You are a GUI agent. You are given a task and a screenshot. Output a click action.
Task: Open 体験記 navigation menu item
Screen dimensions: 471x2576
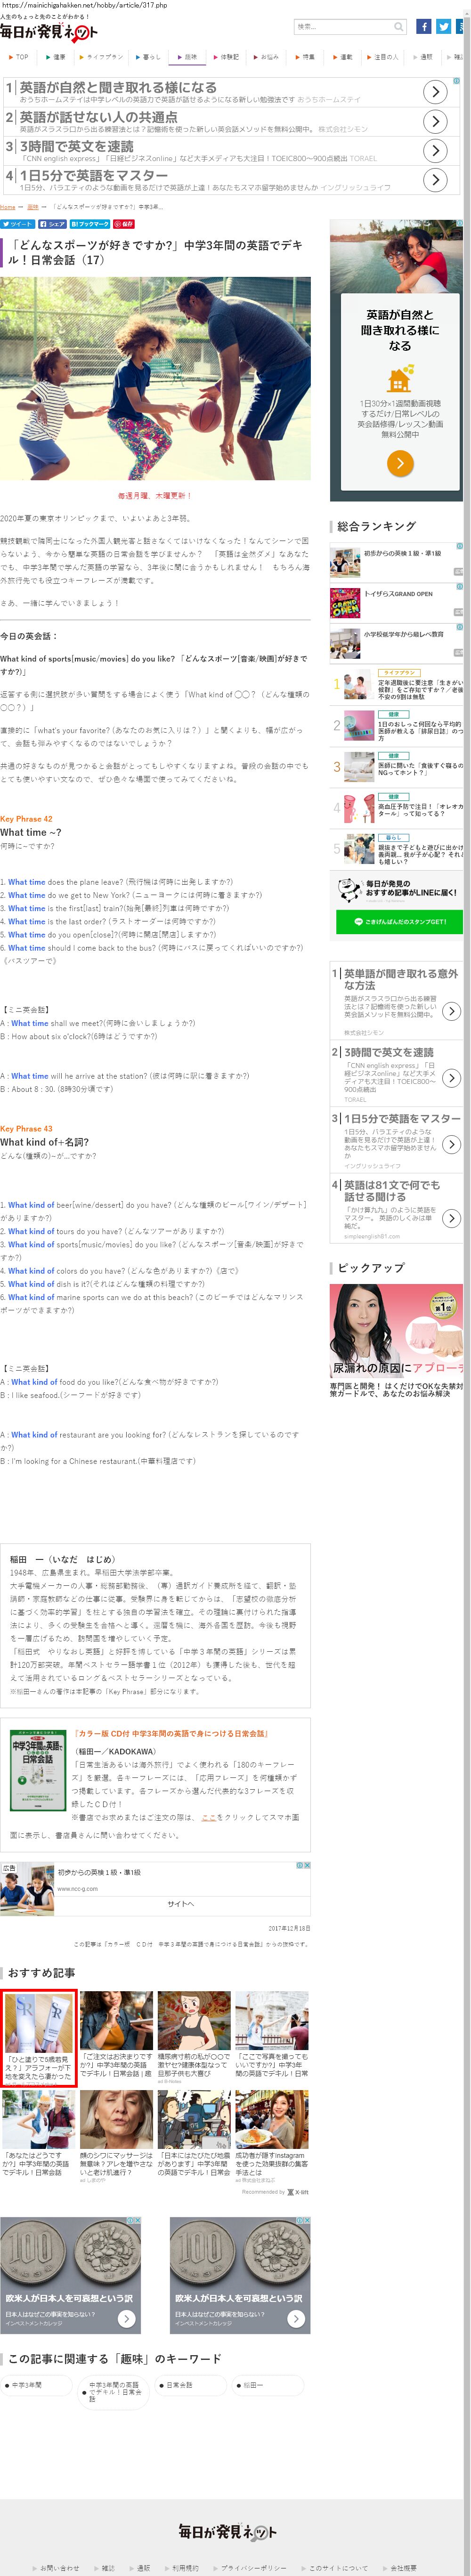(226, 57)
